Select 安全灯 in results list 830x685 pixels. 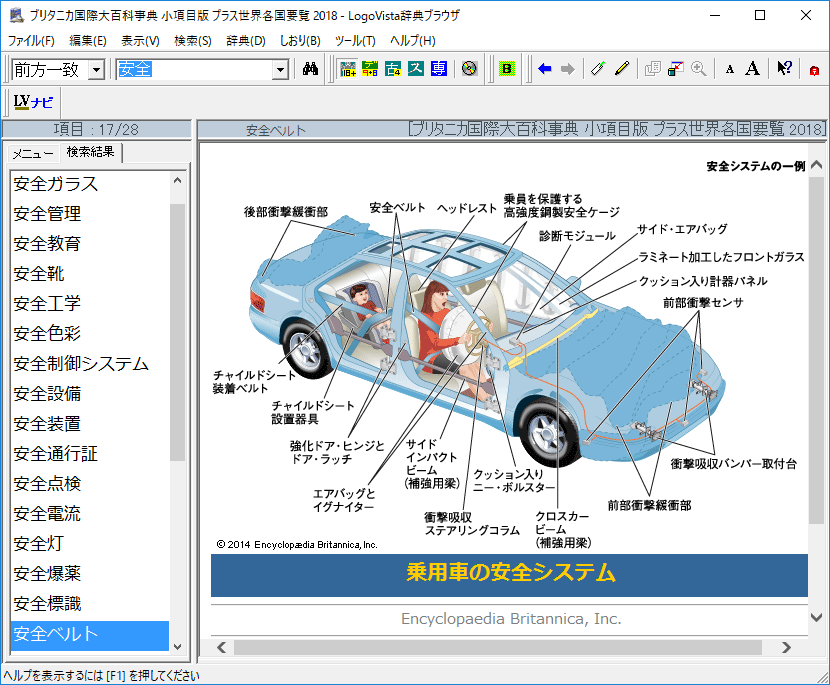click(90, 544)
